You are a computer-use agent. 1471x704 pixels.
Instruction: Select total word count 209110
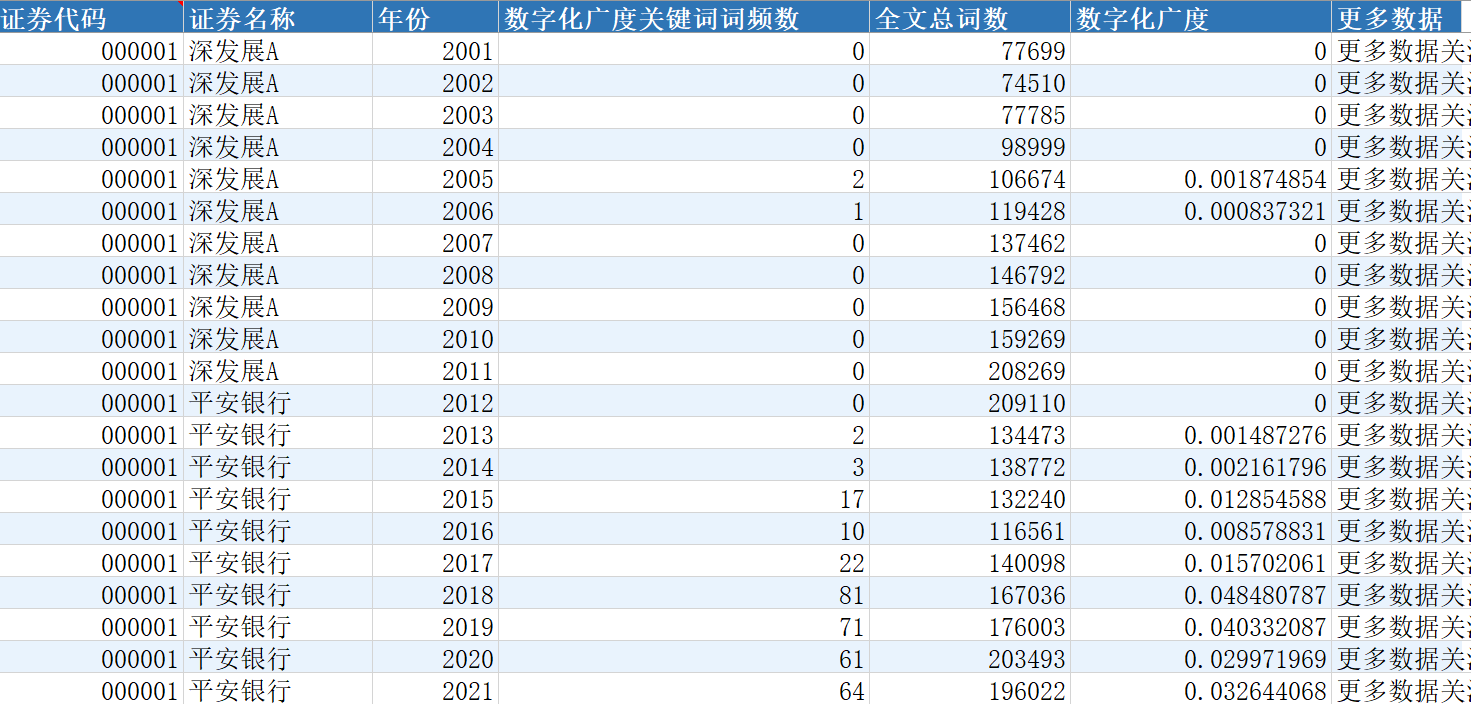coord(970,403)
